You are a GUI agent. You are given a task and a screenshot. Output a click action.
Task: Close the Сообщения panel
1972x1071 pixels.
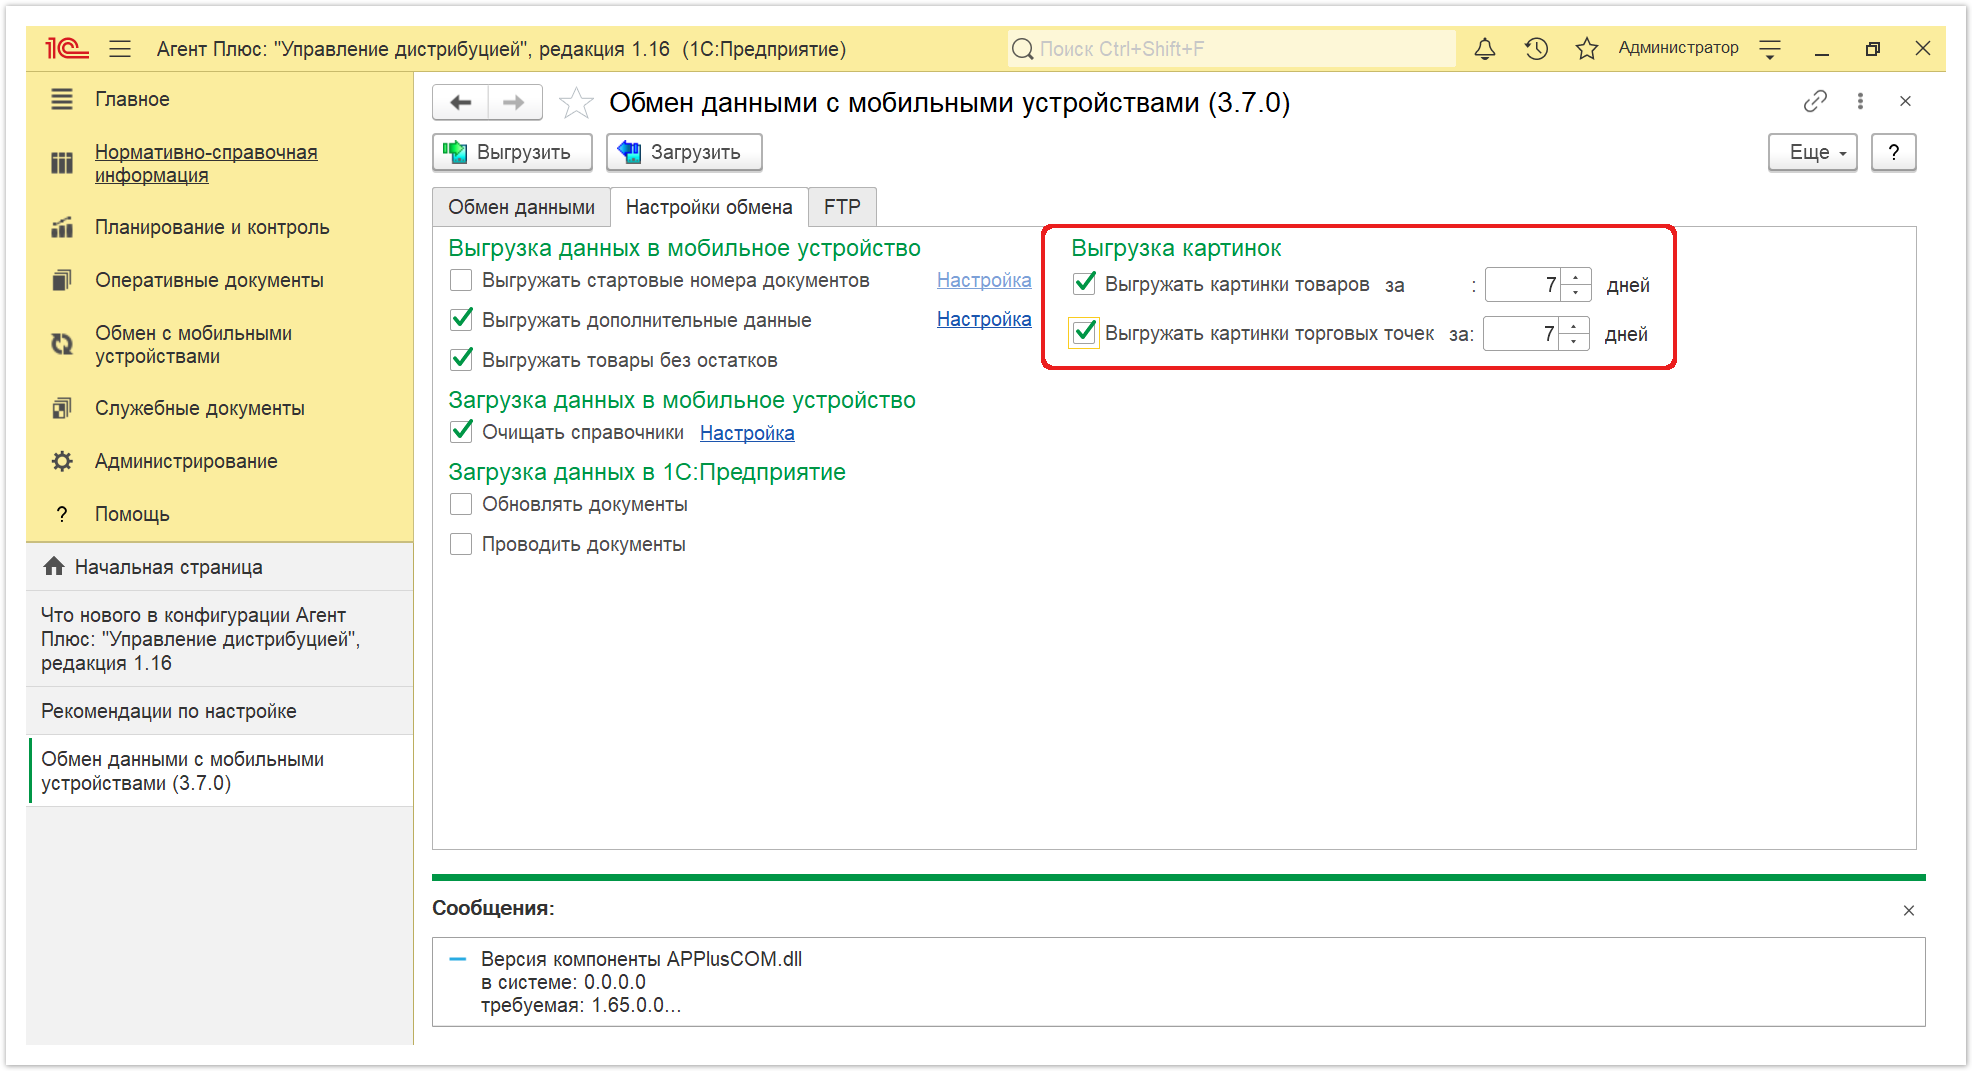pos(1909,910)
